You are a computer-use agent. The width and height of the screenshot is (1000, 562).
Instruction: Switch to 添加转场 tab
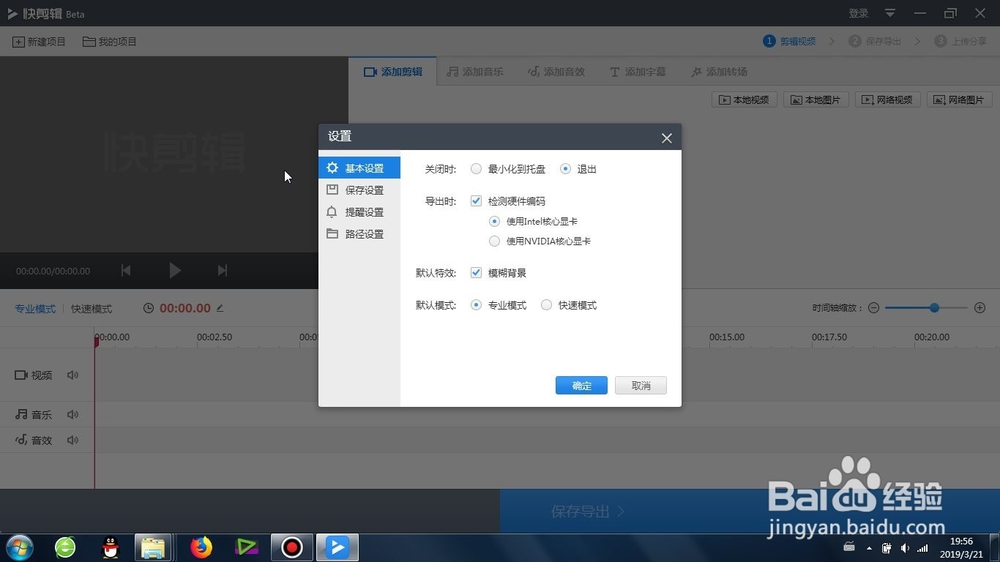(719, 71)
